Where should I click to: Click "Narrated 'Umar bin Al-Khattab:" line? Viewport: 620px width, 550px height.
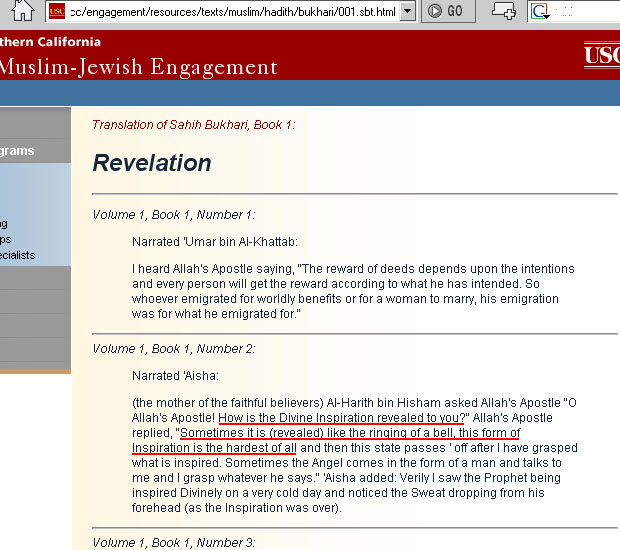[215, 242]
